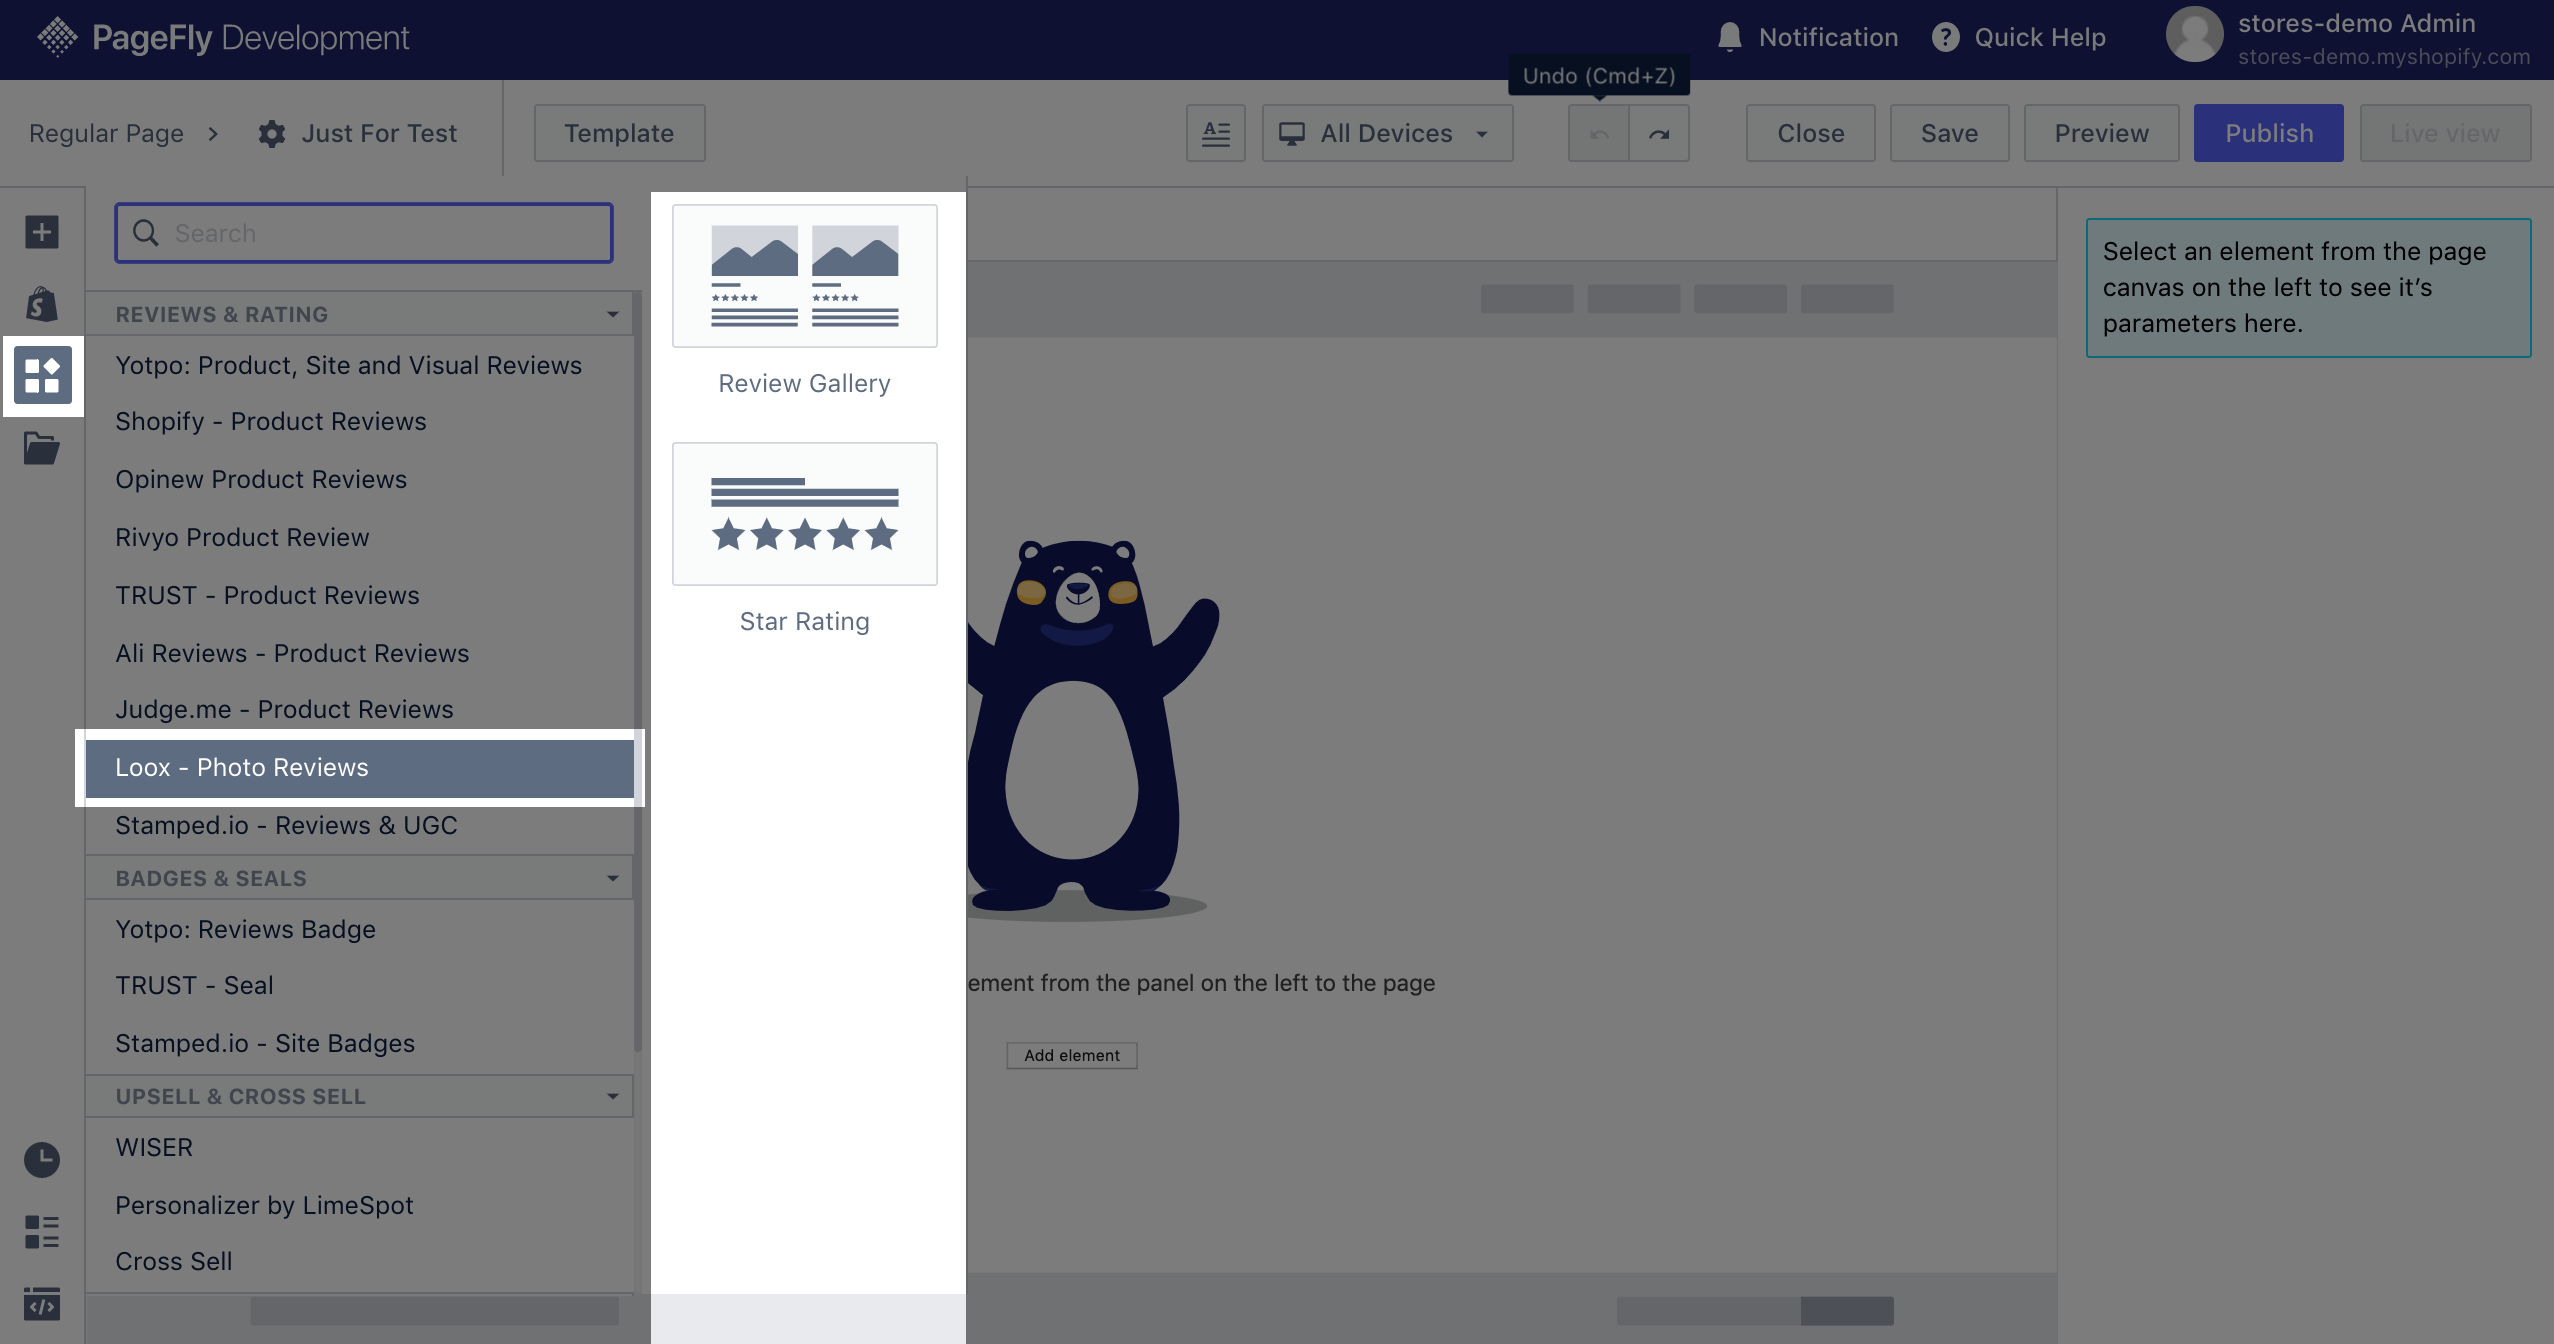Image resolution: width=2554 pixels, height=1344 pixels.
Task: Click the Redo arrow button
Action: tap(1659, 133)
